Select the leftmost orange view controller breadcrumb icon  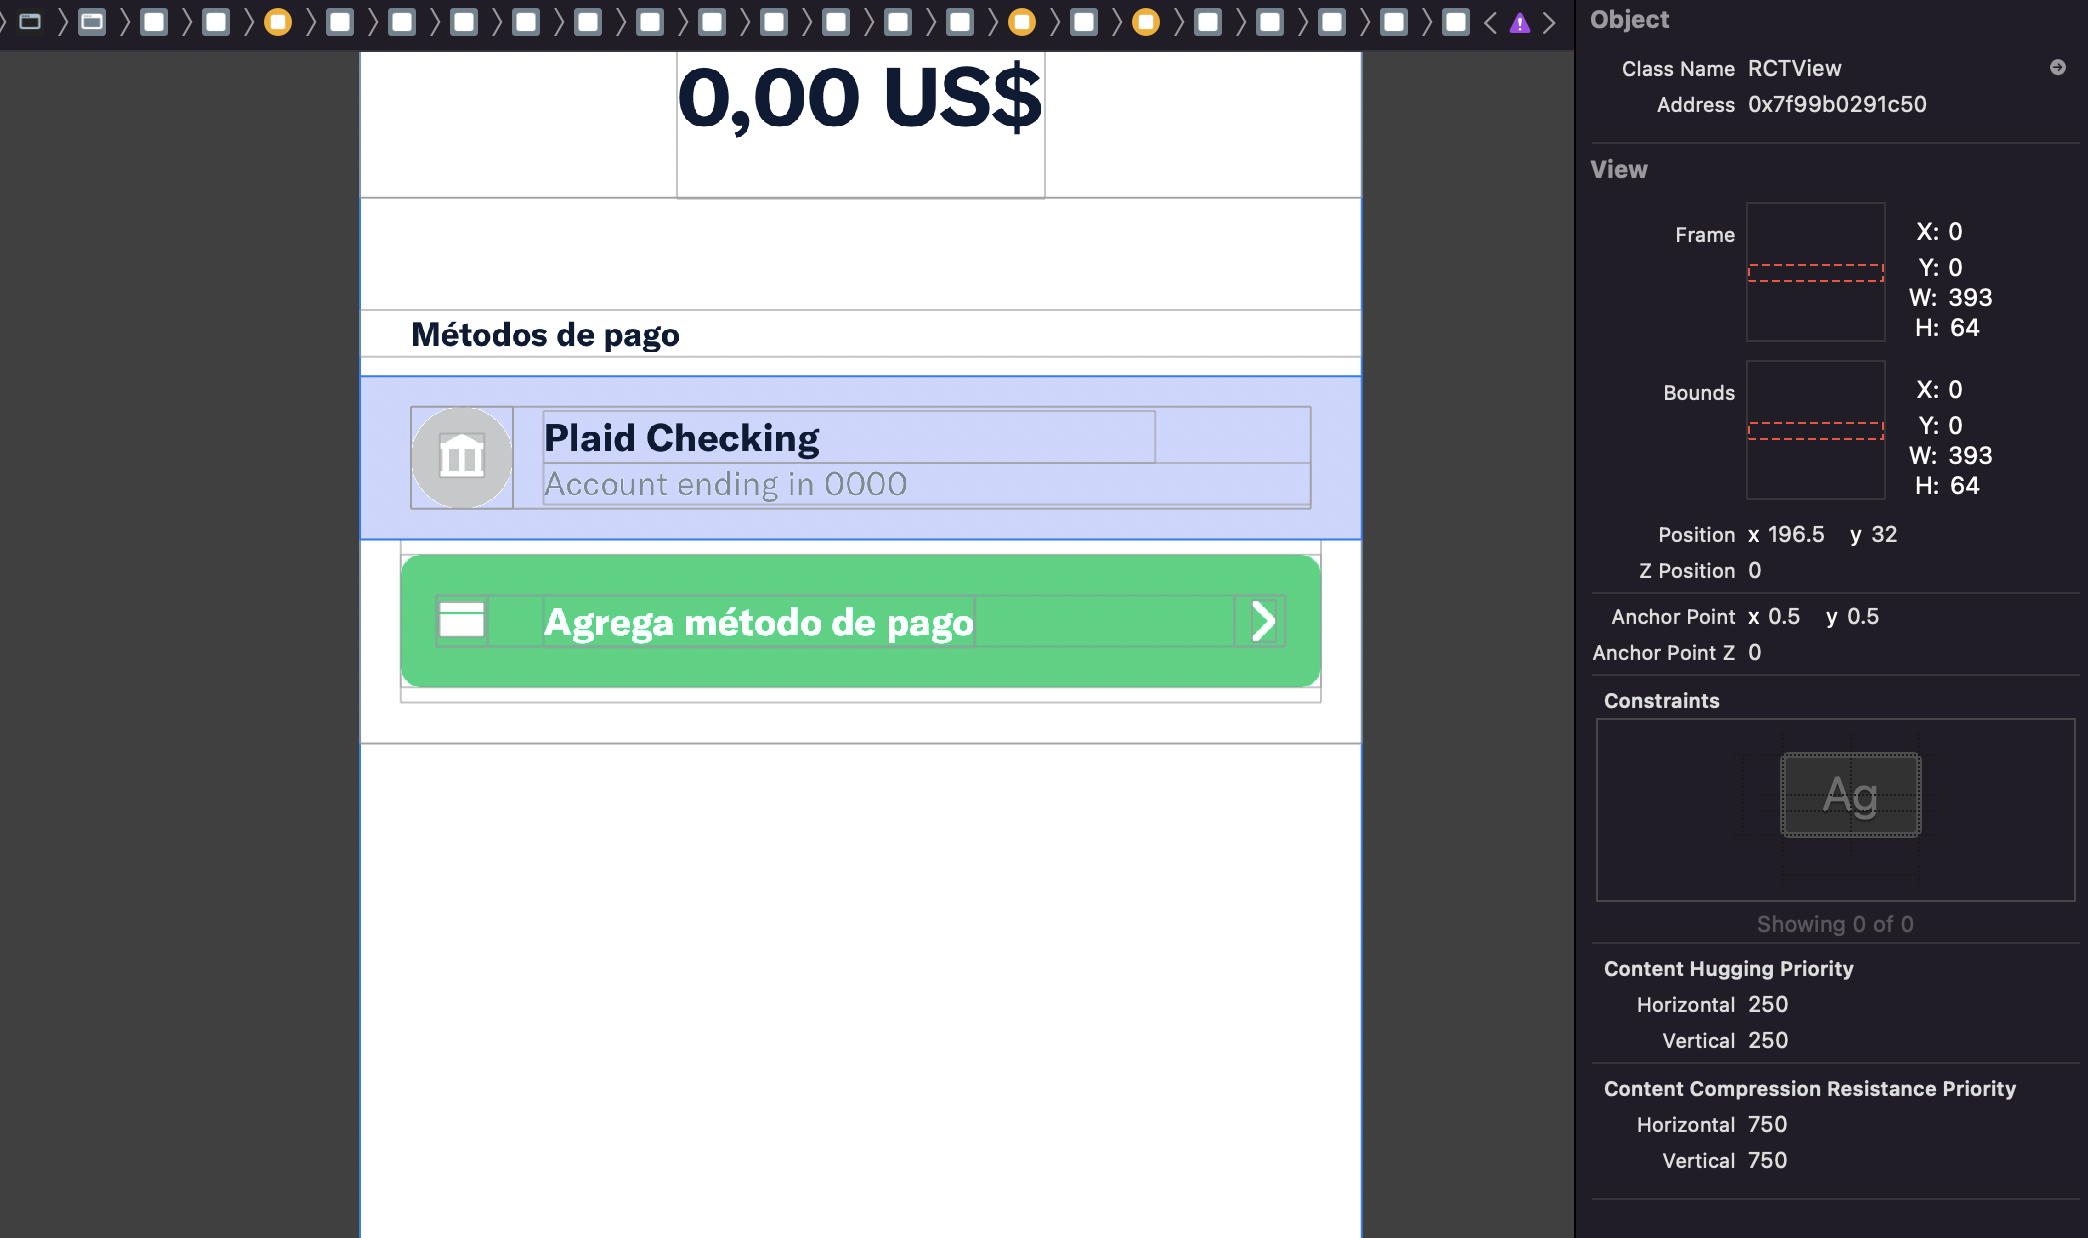(x=278, y=22)
